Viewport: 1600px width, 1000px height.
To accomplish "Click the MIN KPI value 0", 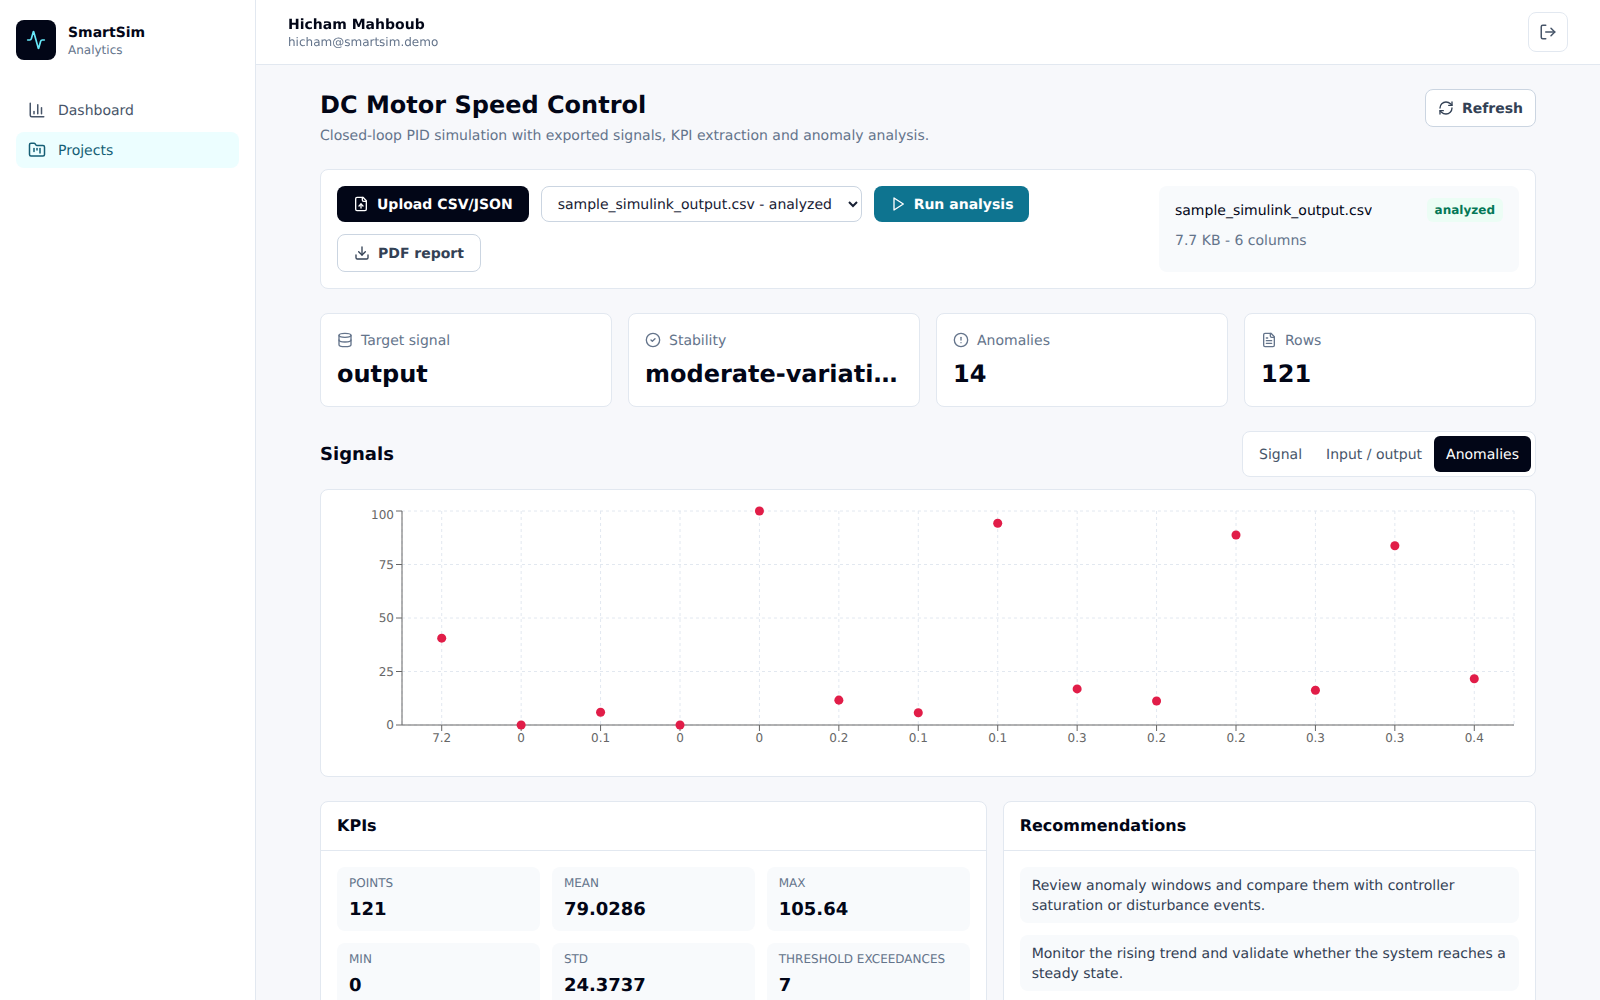I will tap(355, 985).
